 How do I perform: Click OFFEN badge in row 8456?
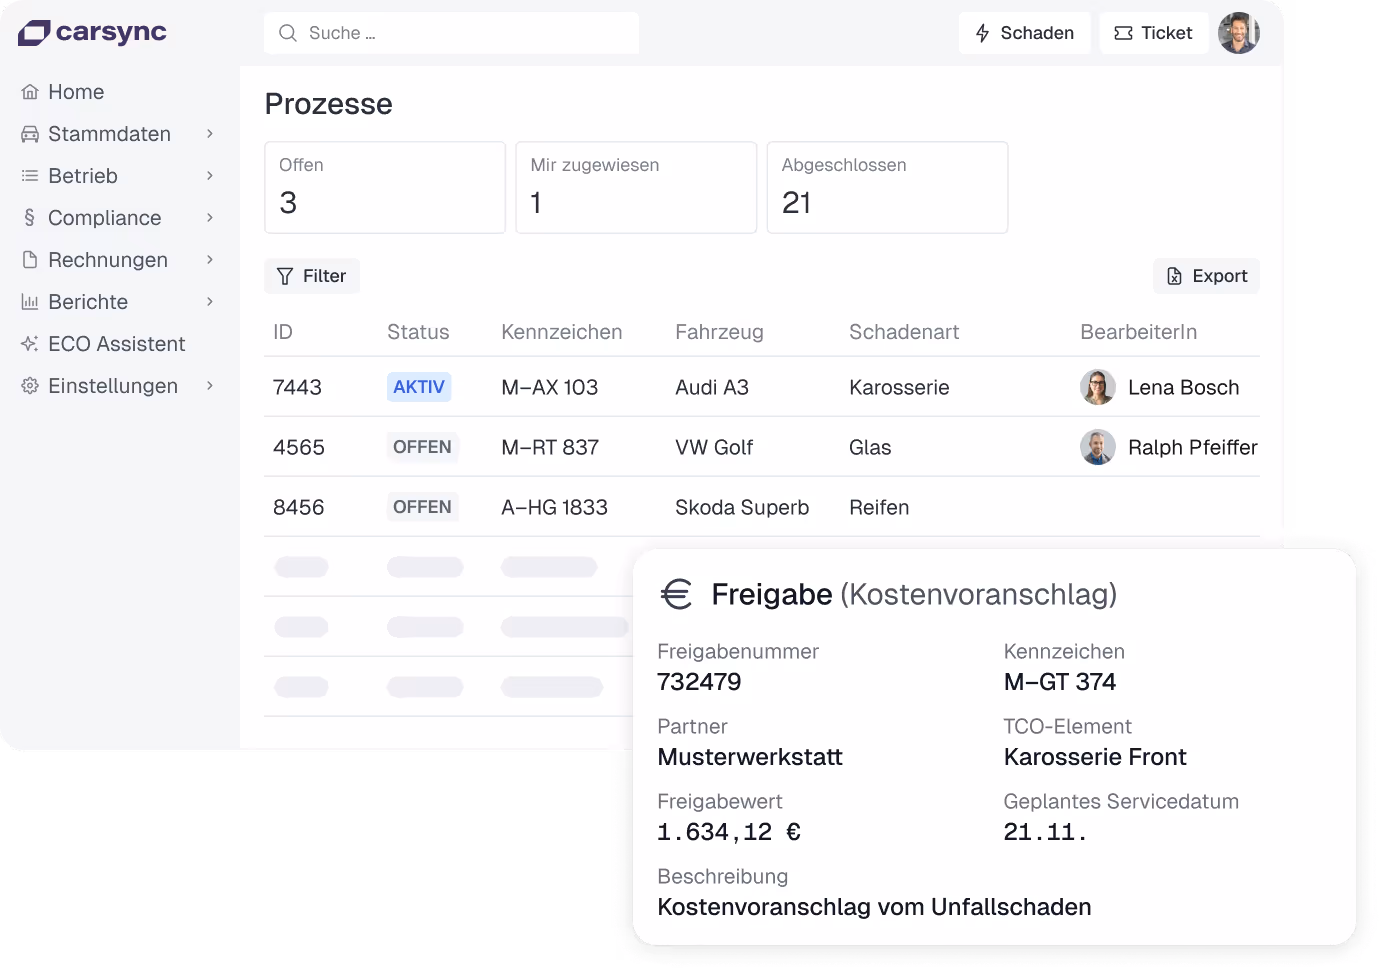click(422, 507)
